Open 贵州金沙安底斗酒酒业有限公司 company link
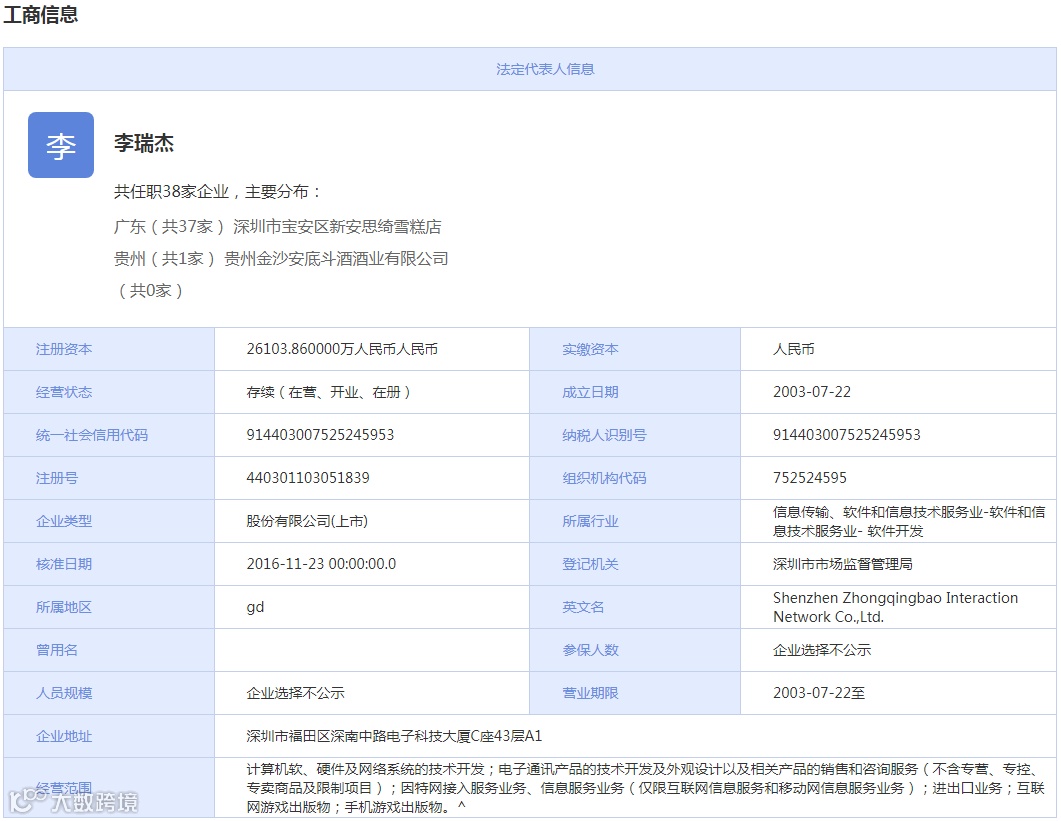 [336, 259]
